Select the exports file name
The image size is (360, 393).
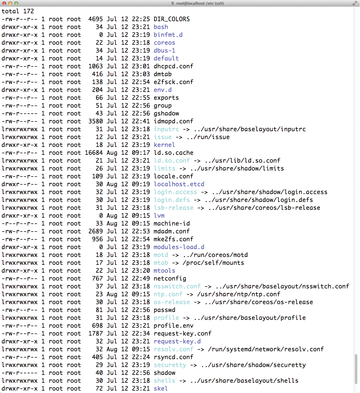click(x=166, y=98)
